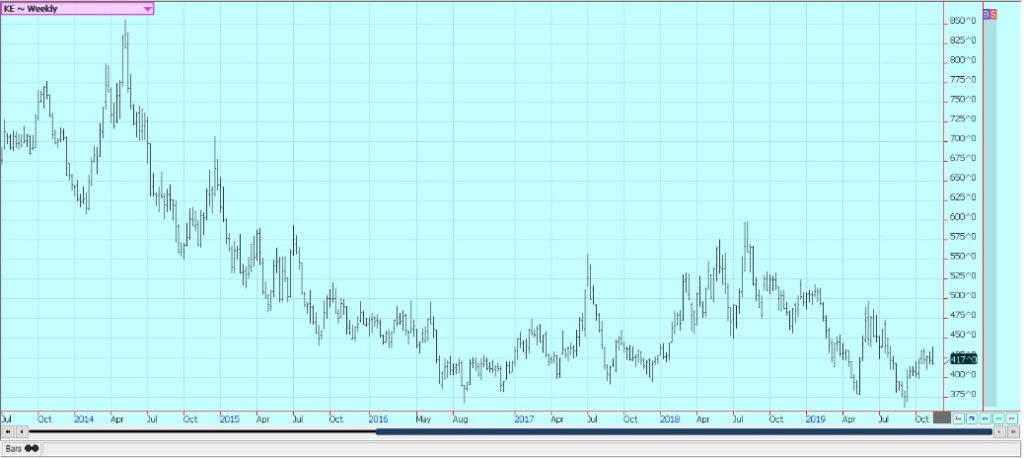Image resolution: width=1024 pixels, height=458 pixels.
Task: Click the 500^0 price axis label
Action: (x=963, y=295)
